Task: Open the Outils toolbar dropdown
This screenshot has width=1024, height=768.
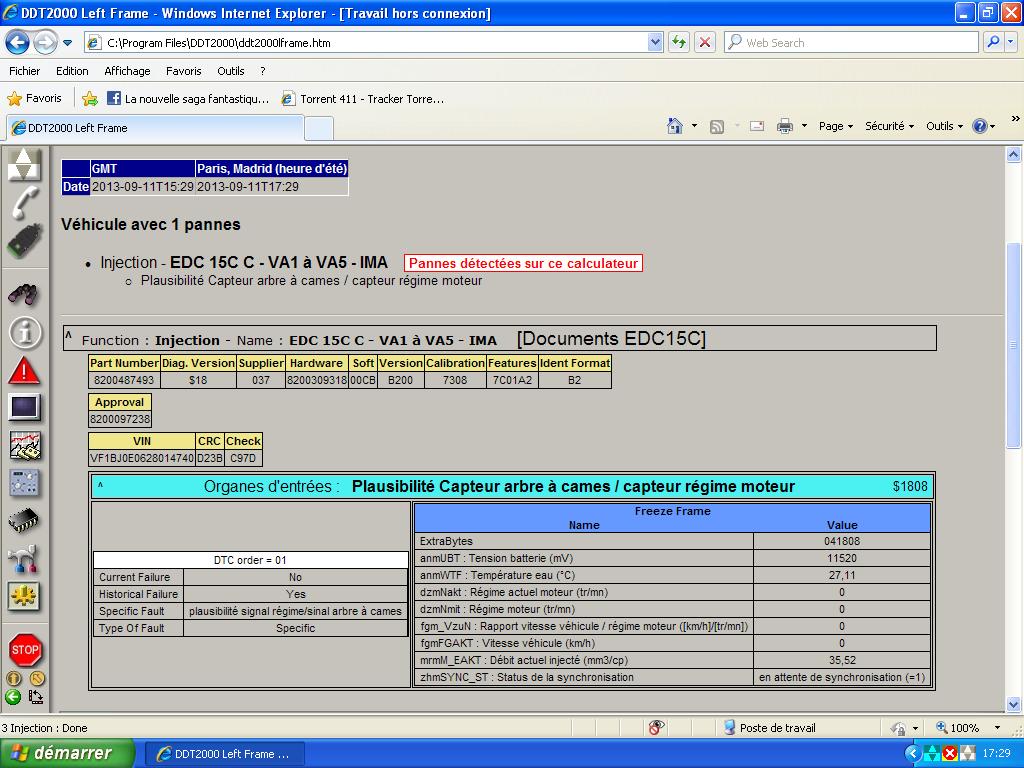Action: point(944,126)
